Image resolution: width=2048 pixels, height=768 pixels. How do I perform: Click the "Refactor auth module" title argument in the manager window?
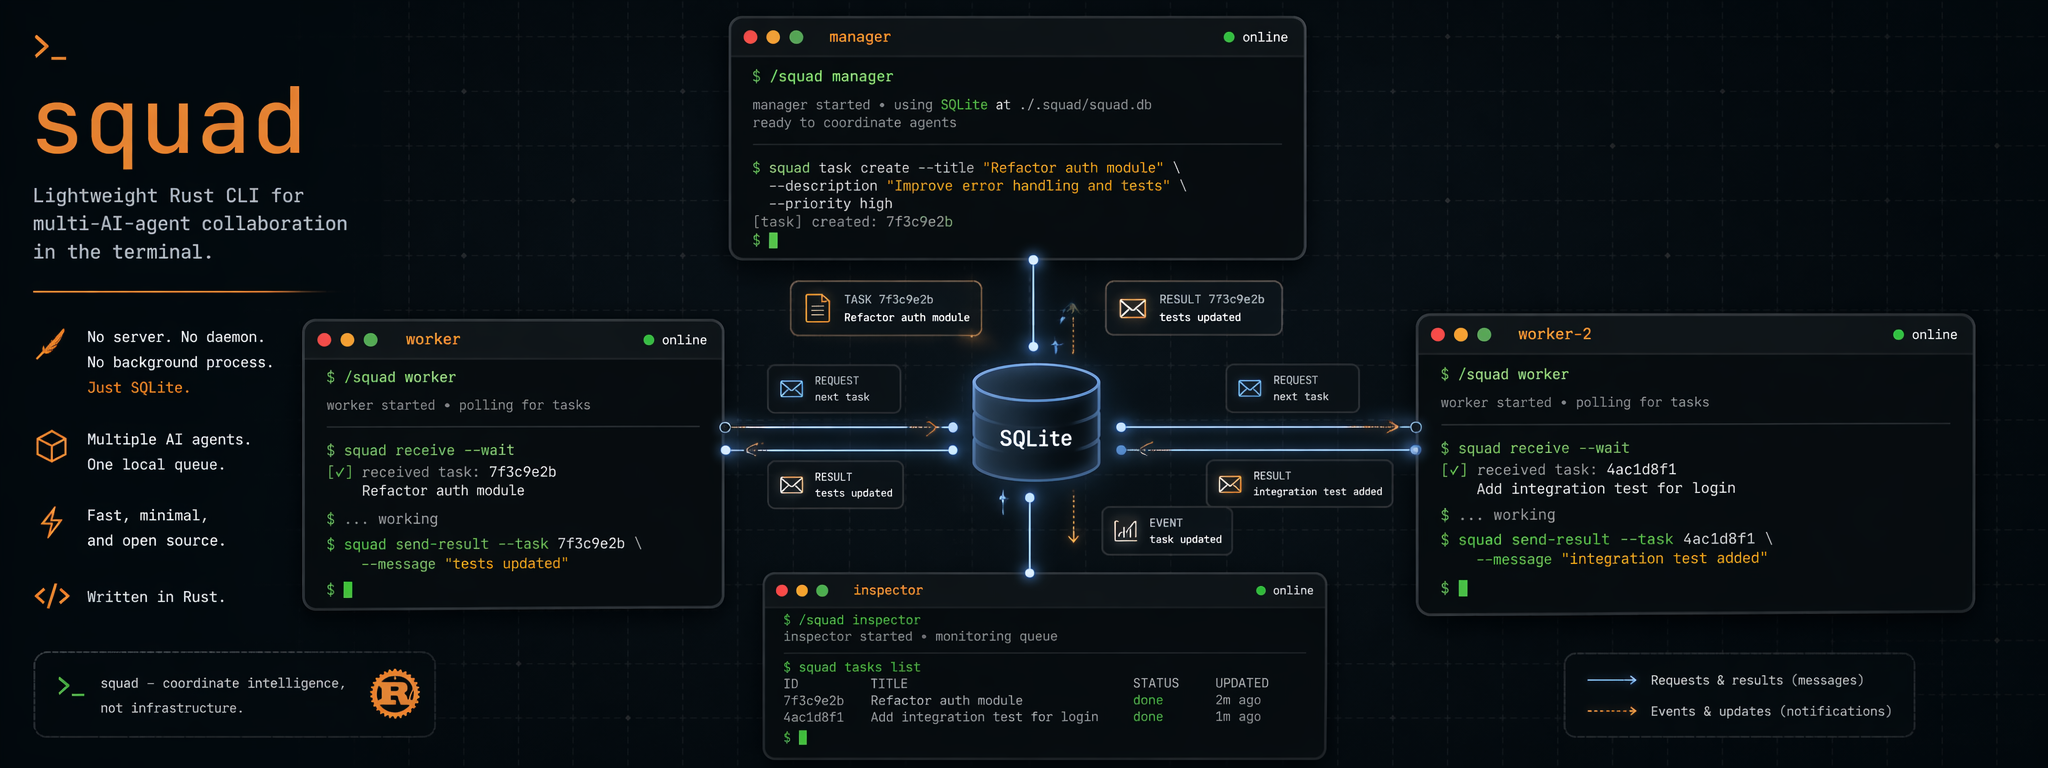1073,168
